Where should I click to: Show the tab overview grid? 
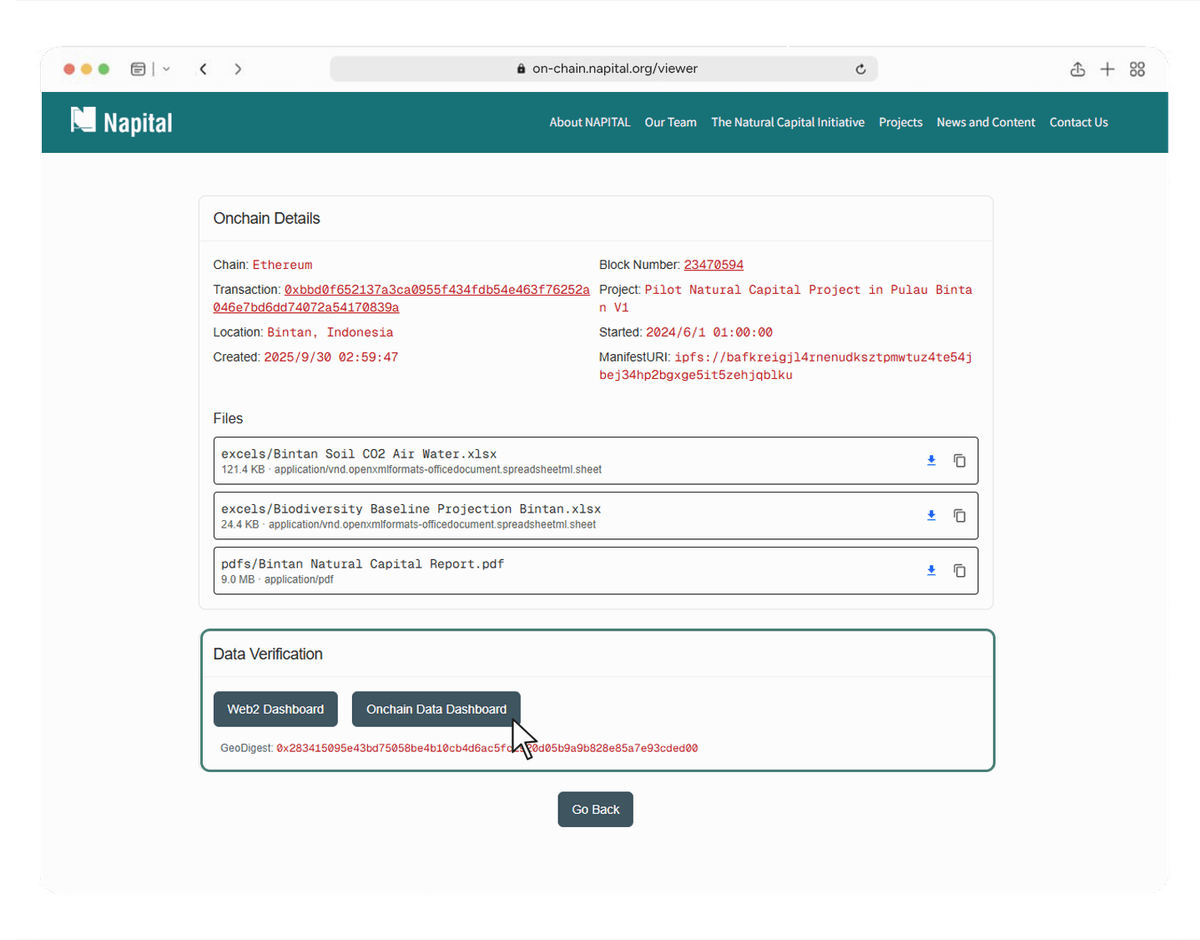(1137, 69)
